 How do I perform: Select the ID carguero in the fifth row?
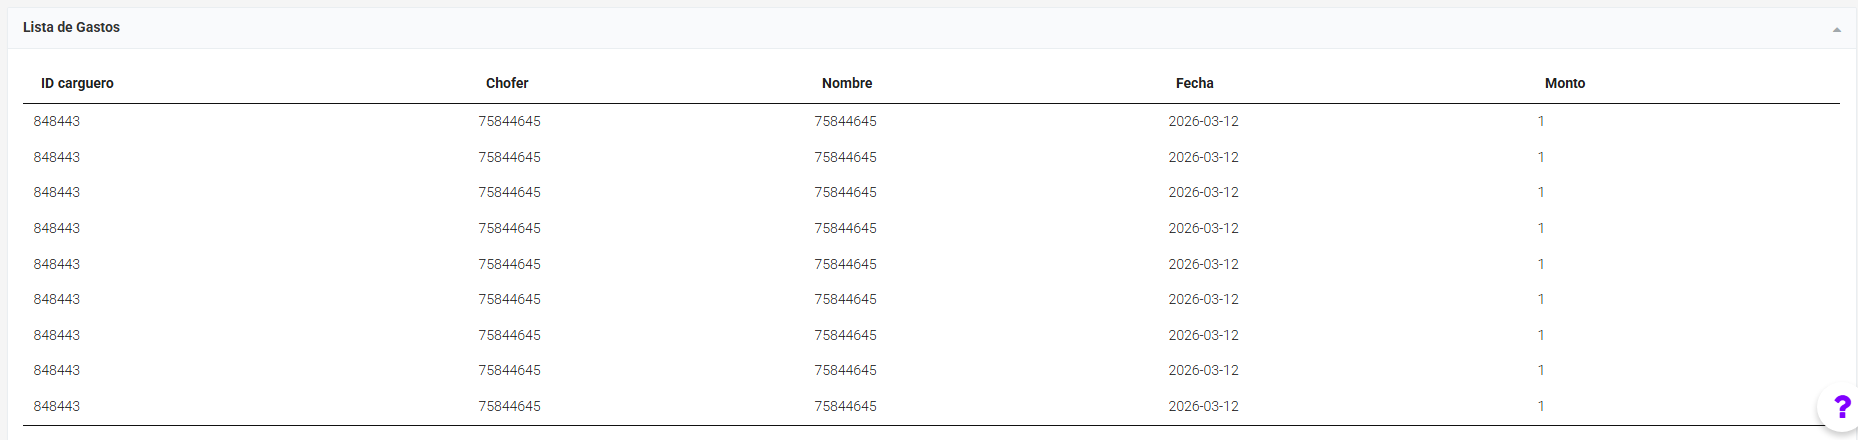57,264
